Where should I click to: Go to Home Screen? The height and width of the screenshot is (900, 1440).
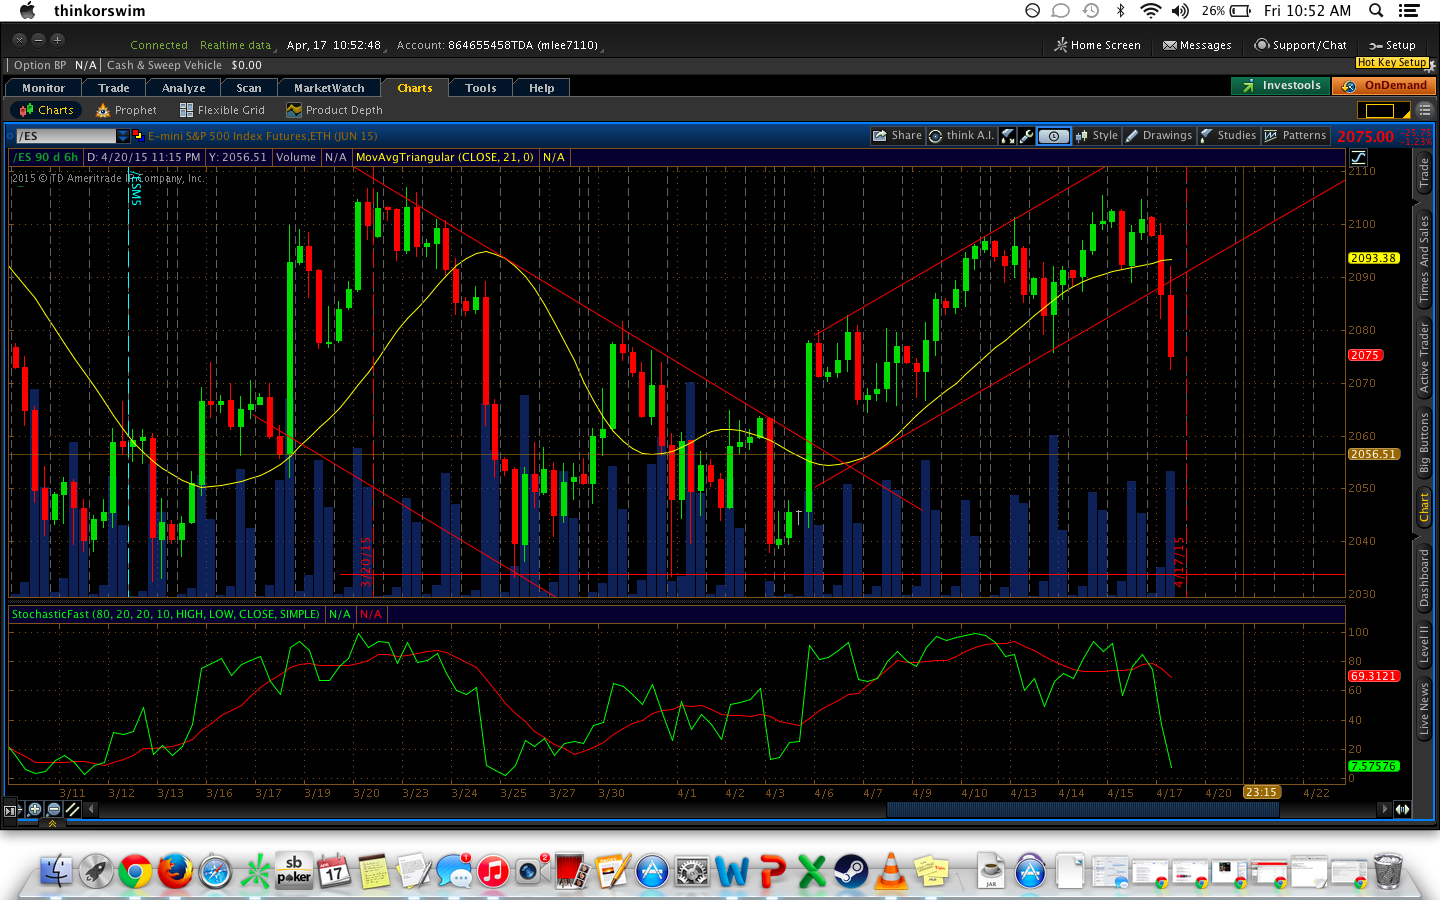tap(1097, 45)
